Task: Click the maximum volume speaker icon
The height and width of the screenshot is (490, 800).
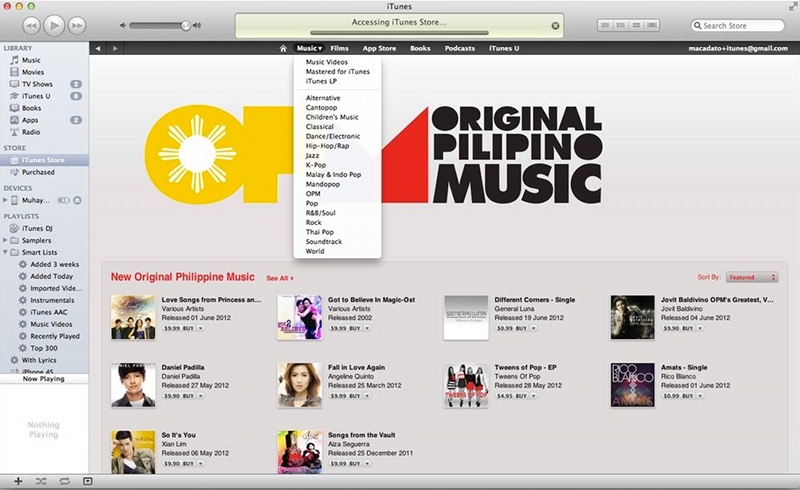Action: click(197, 25)
